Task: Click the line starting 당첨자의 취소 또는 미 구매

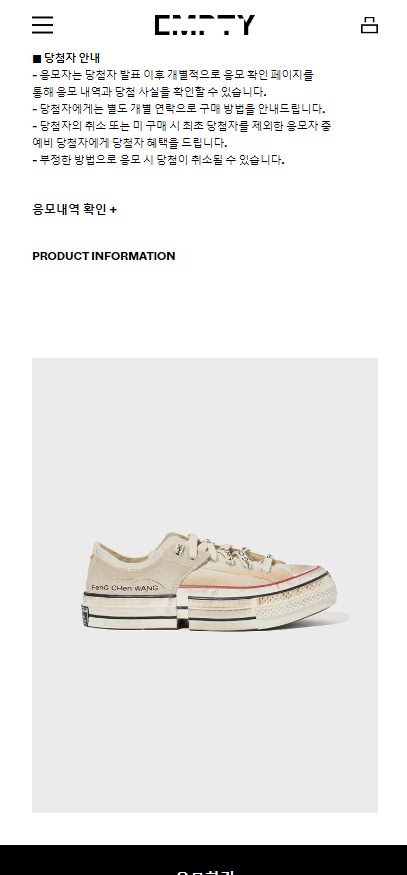Action: (182, 126)
